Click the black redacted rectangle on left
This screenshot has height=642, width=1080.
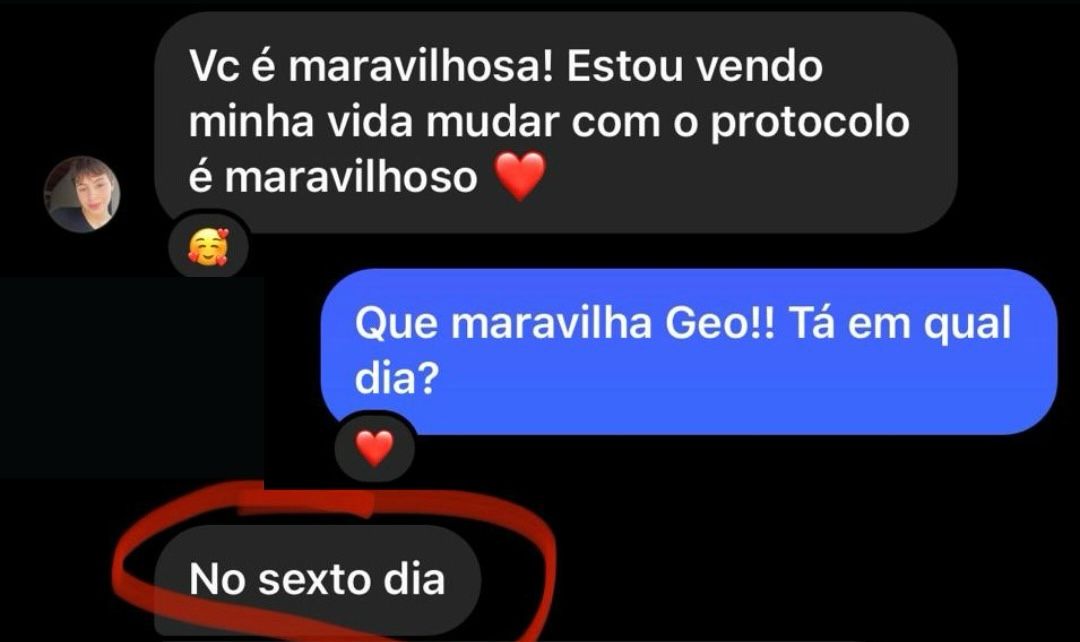pos(132,378)
